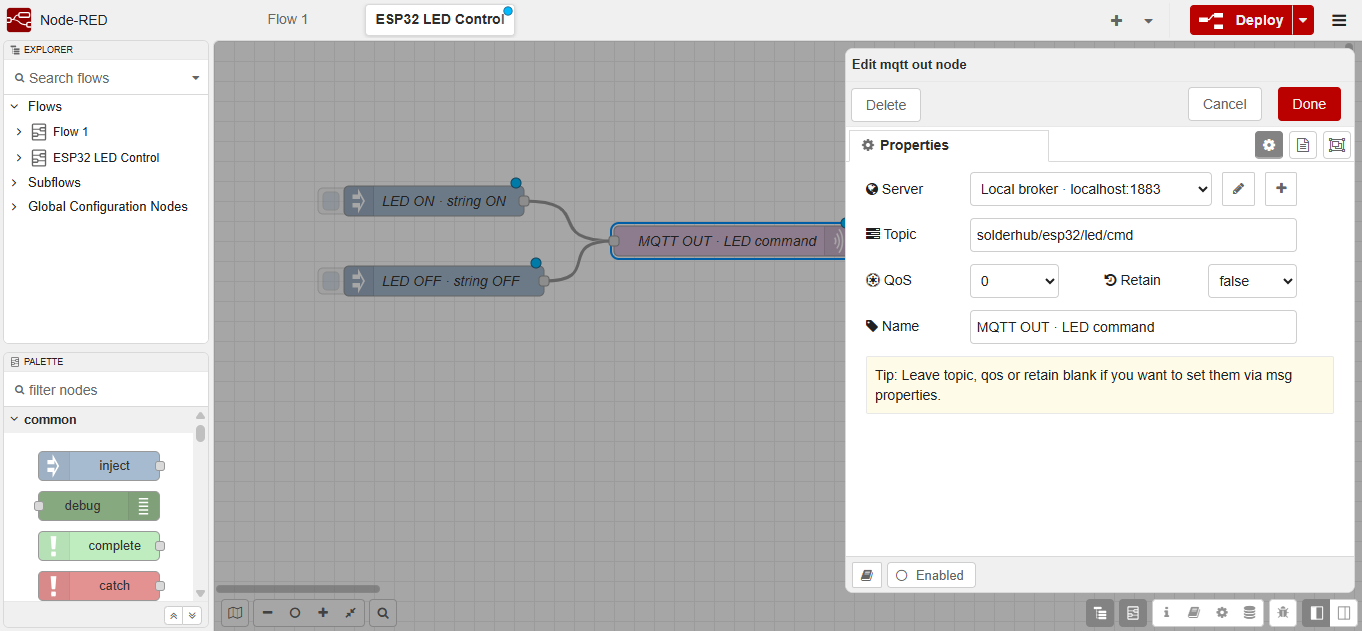Viewport: 1362px width, 631px height.
Task: Collapse all palette categories button
Action: (x=174, y=616)
